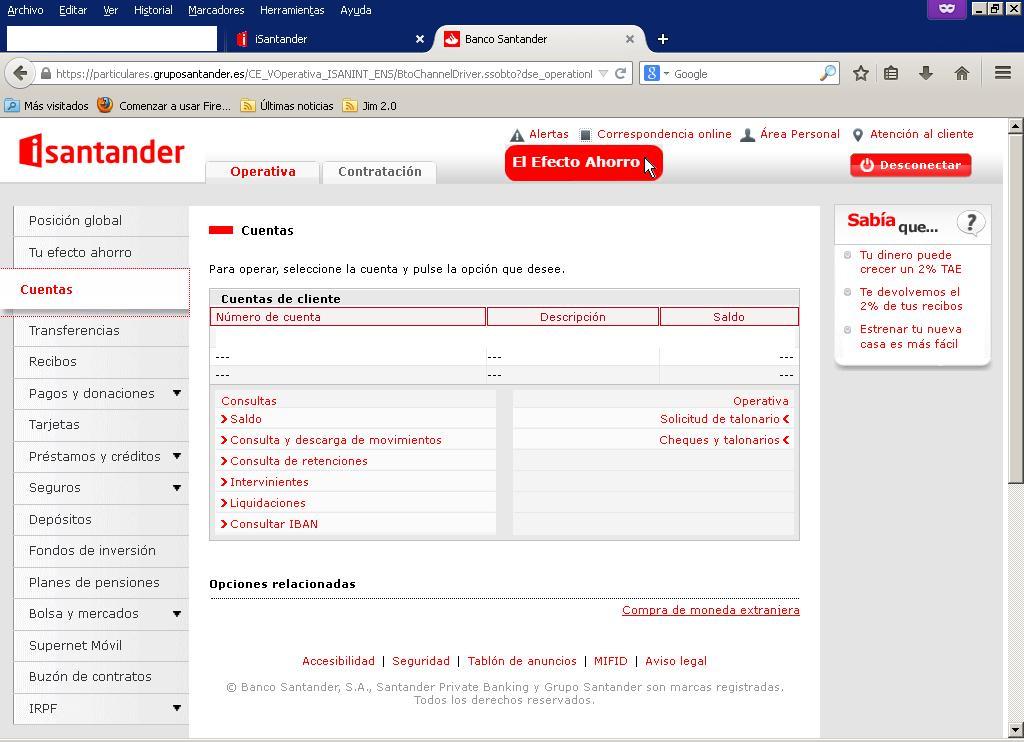Image resolution: width=1024 pixels, height=742 pixels.
Task: Close the Banco Santander tab
Action: tap(630, 39)
